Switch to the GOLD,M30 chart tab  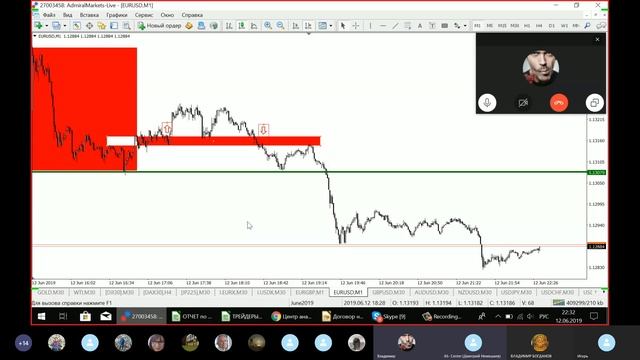pyautogui.click(x=51, y=293)
